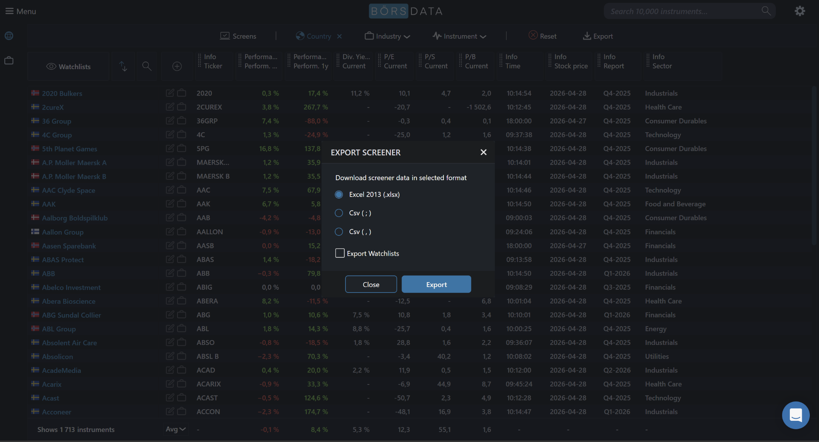Click the portfolio icon for 2cureX row
This screenshot has width=819, height=442.
[x=181, y=107]
